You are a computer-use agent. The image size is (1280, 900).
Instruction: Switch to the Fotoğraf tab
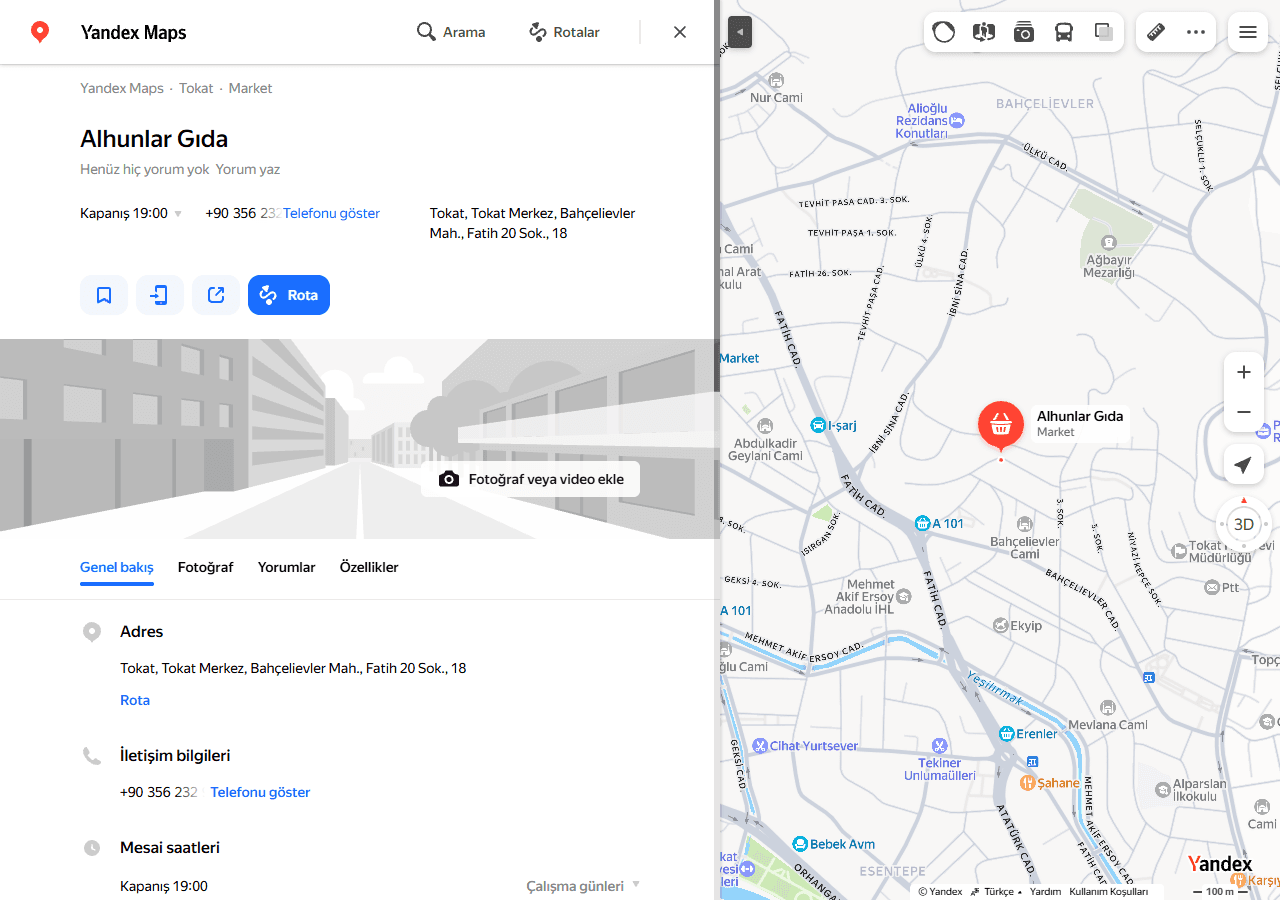(205, 567)
